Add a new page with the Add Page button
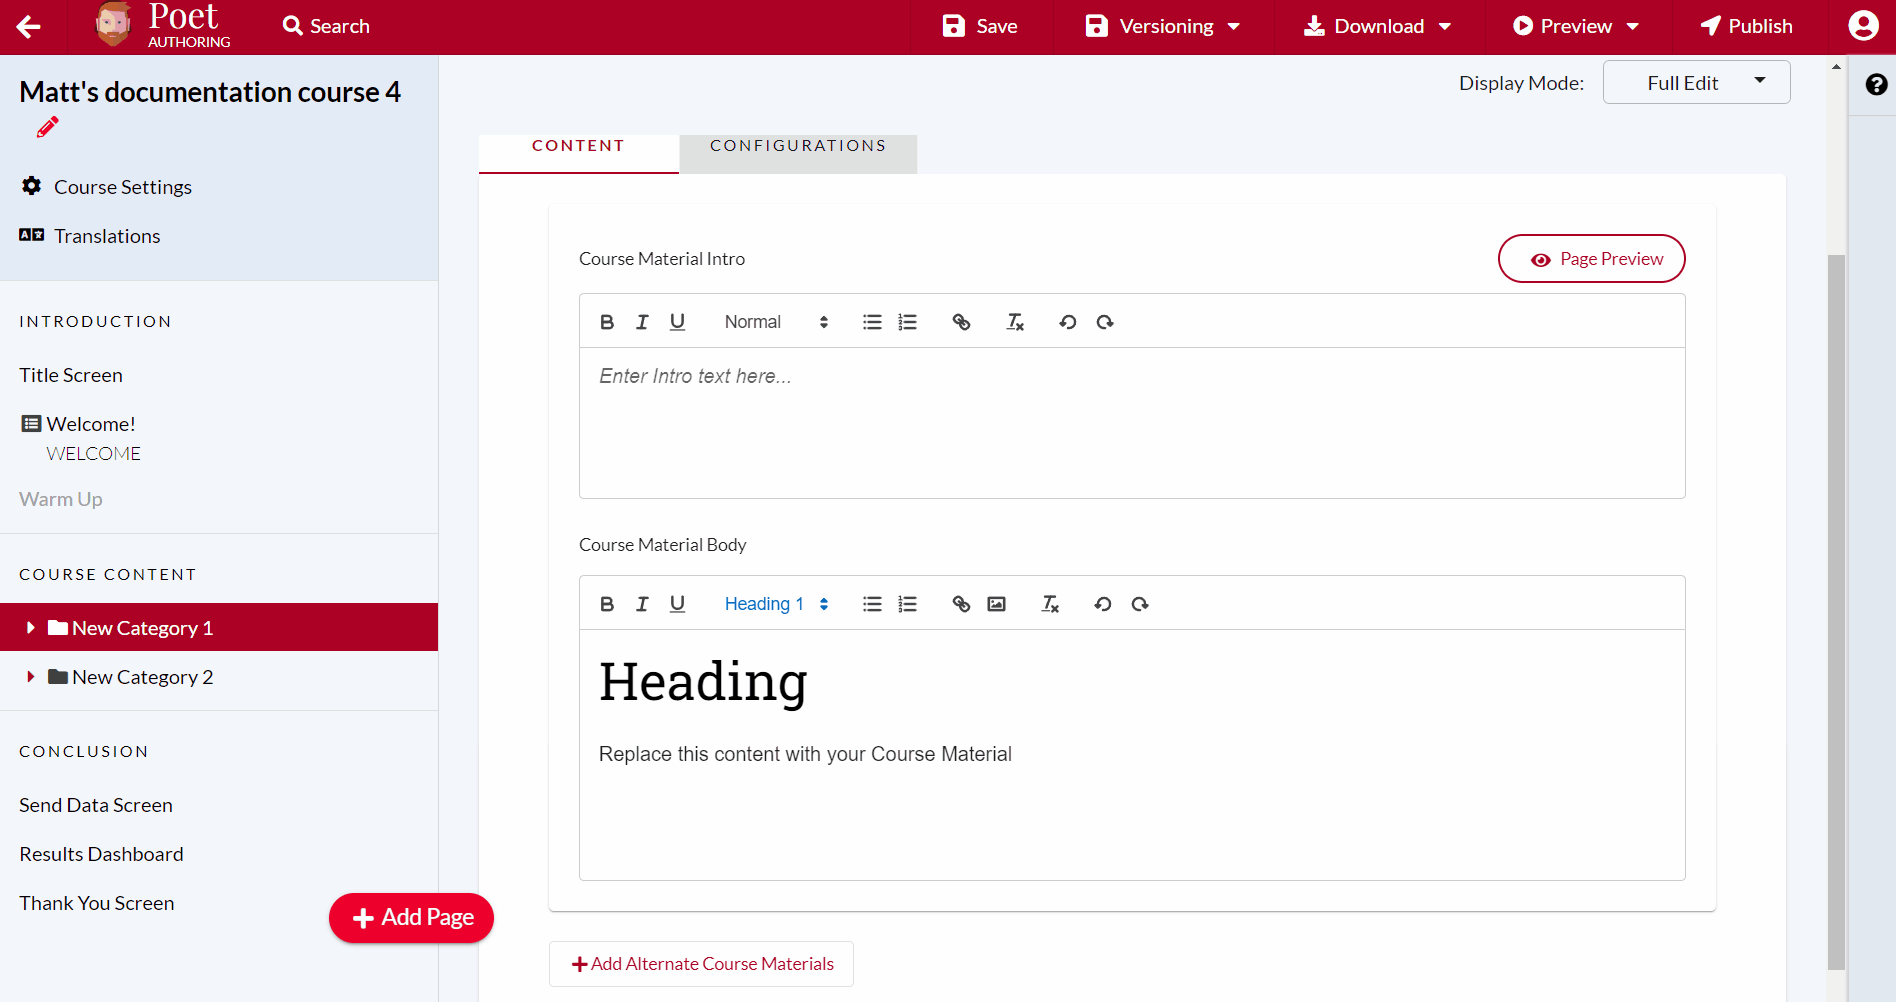 click(x=411, y=917)
